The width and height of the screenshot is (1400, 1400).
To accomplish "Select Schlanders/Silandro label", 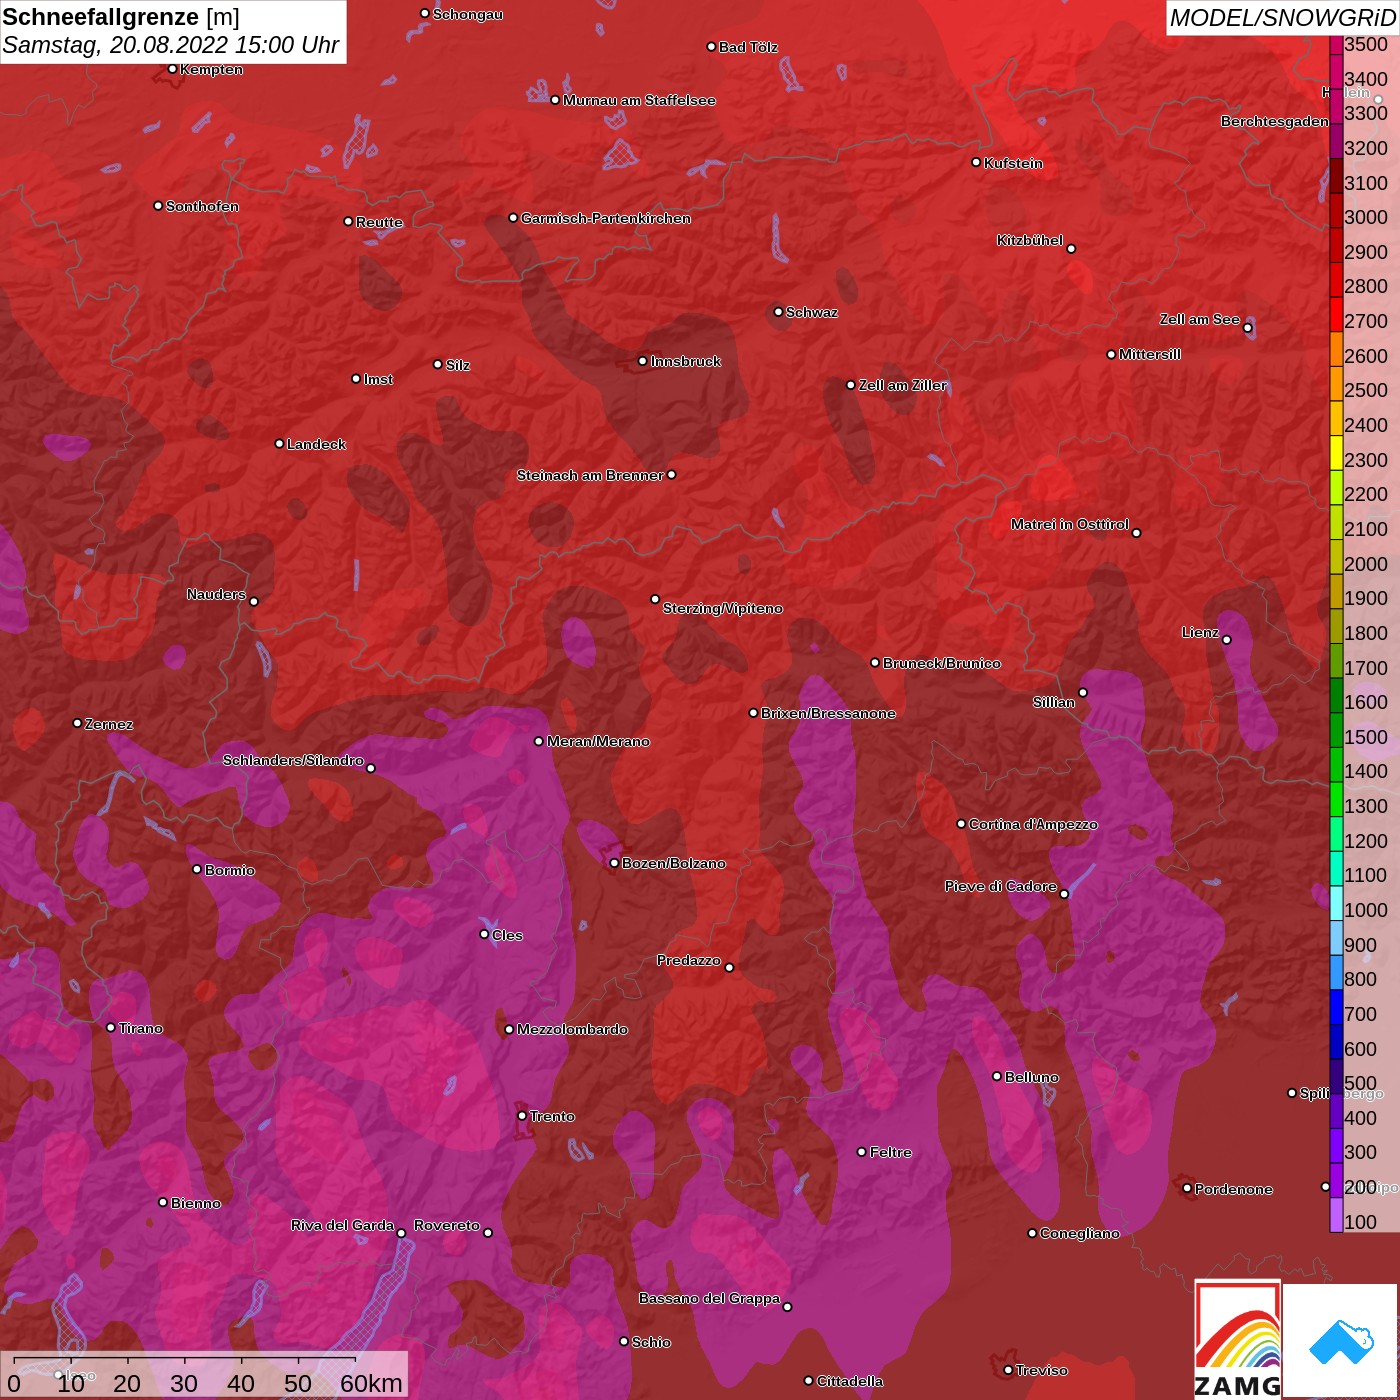I will (293, 760).
